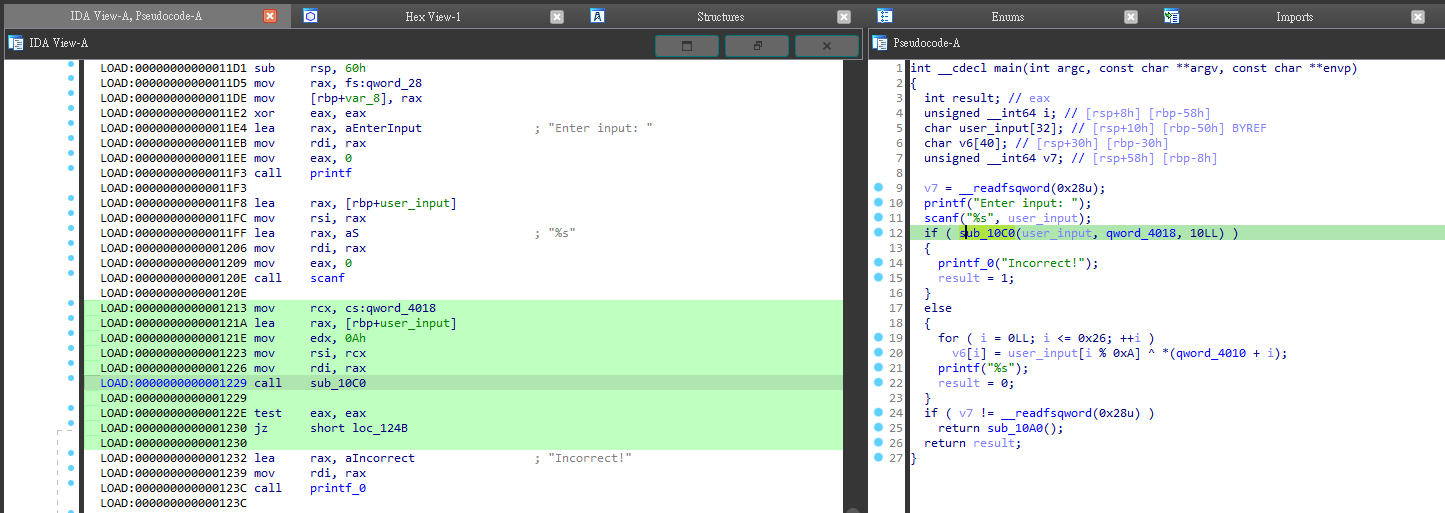
Task: Click the scanf call in pseudocode line 11
Action: [1008, 218]
